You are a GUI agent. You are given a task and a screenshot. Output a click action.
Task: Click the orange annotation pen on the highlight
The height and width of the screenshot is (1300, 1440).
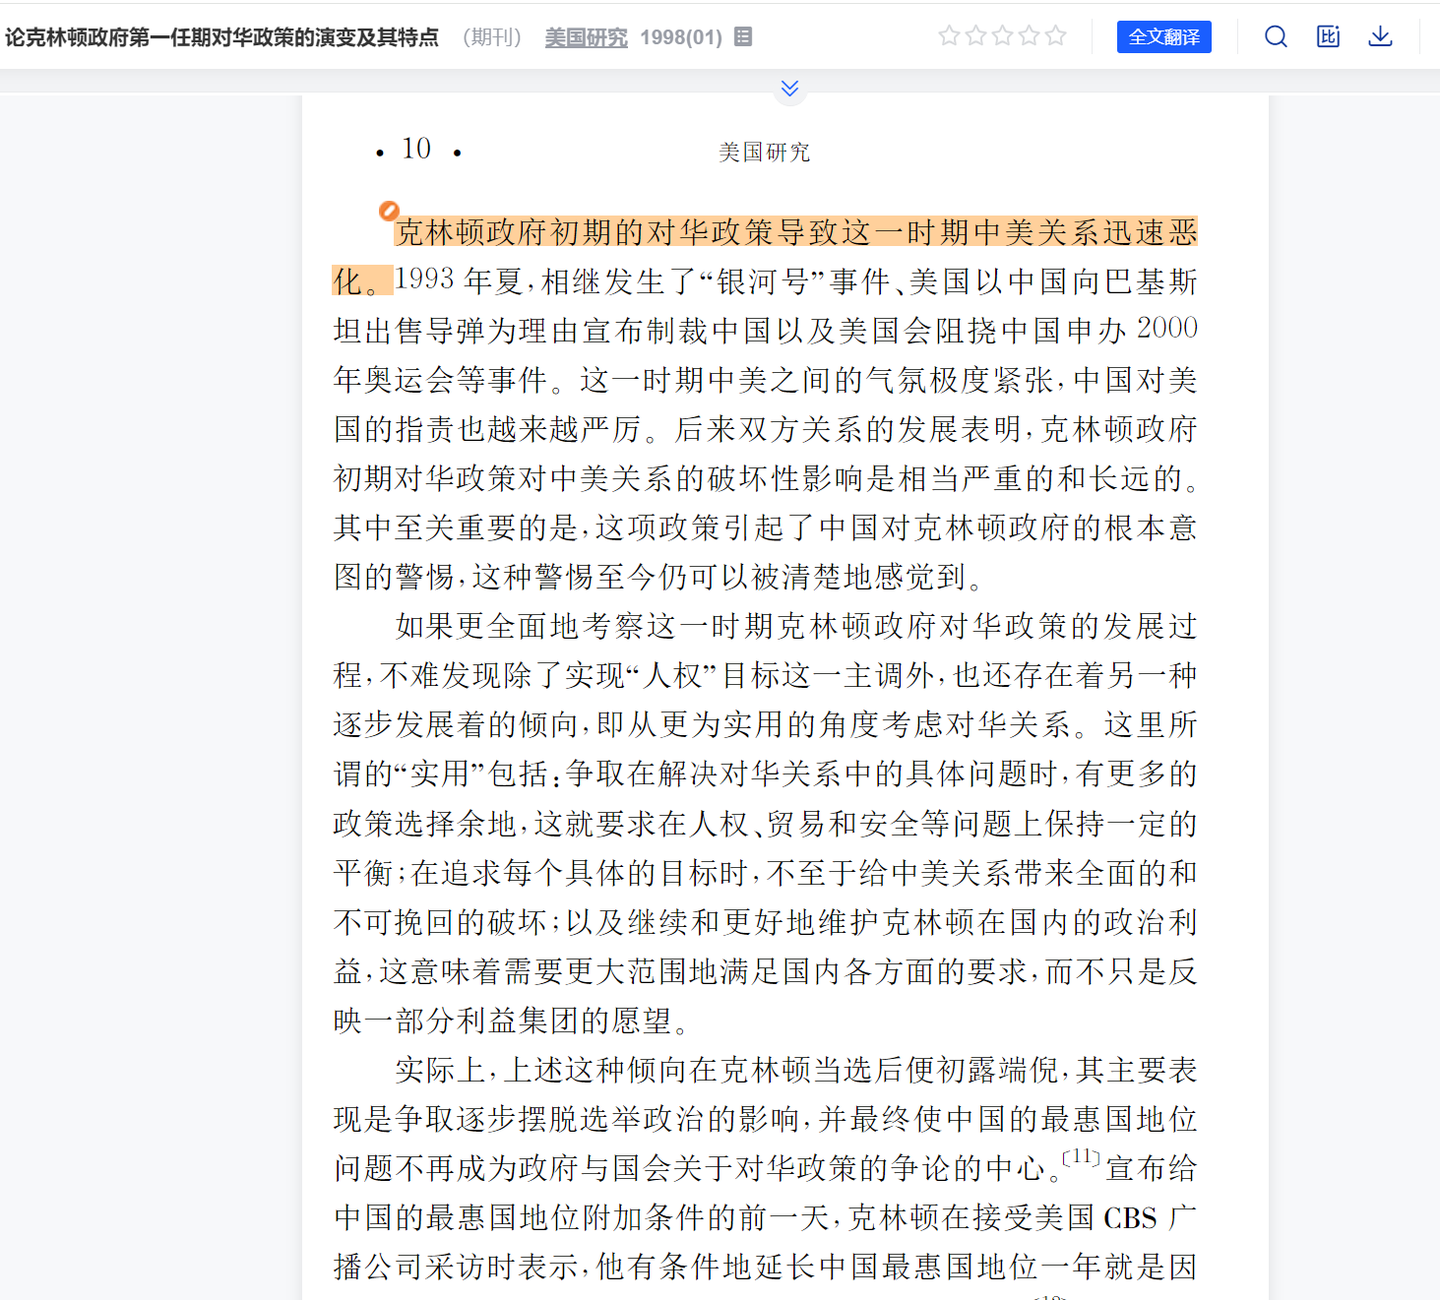(x=389, y=211)
